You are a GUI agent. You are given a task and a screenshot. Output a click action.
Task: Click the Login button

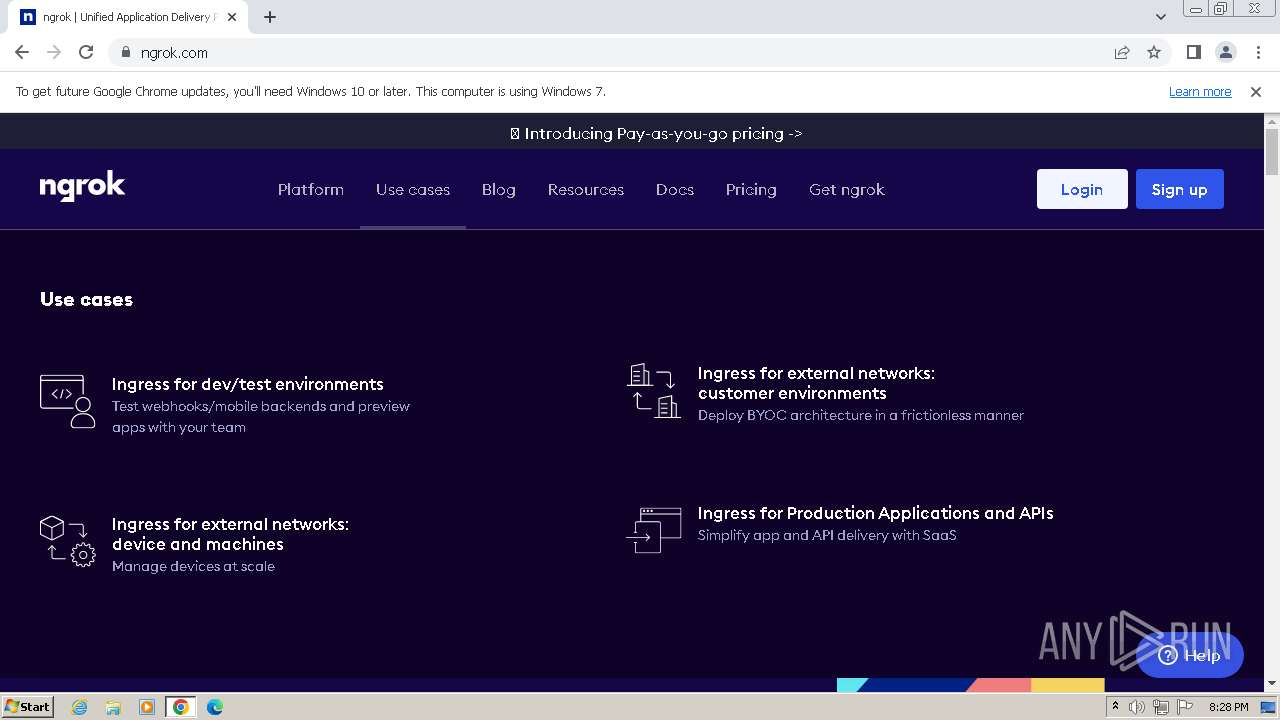pyautogui.click(x=1082, y=189)
